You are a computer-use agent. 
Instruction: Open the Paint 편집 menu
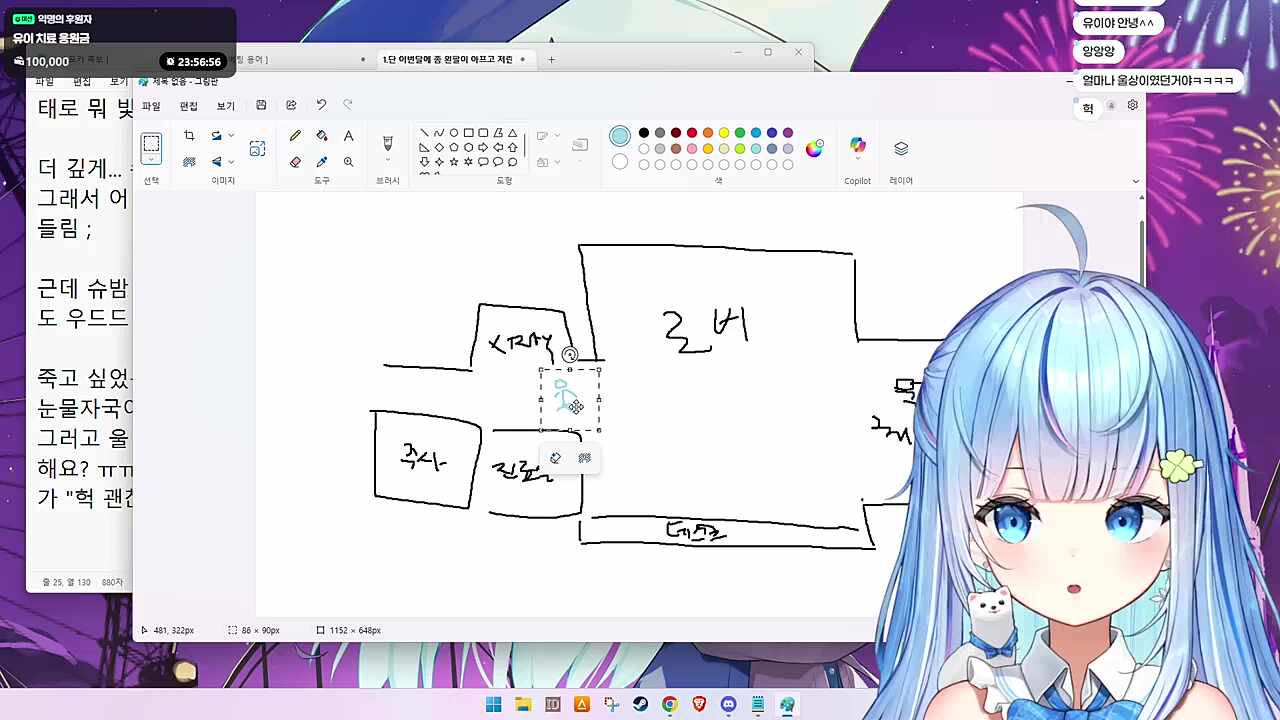(x=188, y=106)
